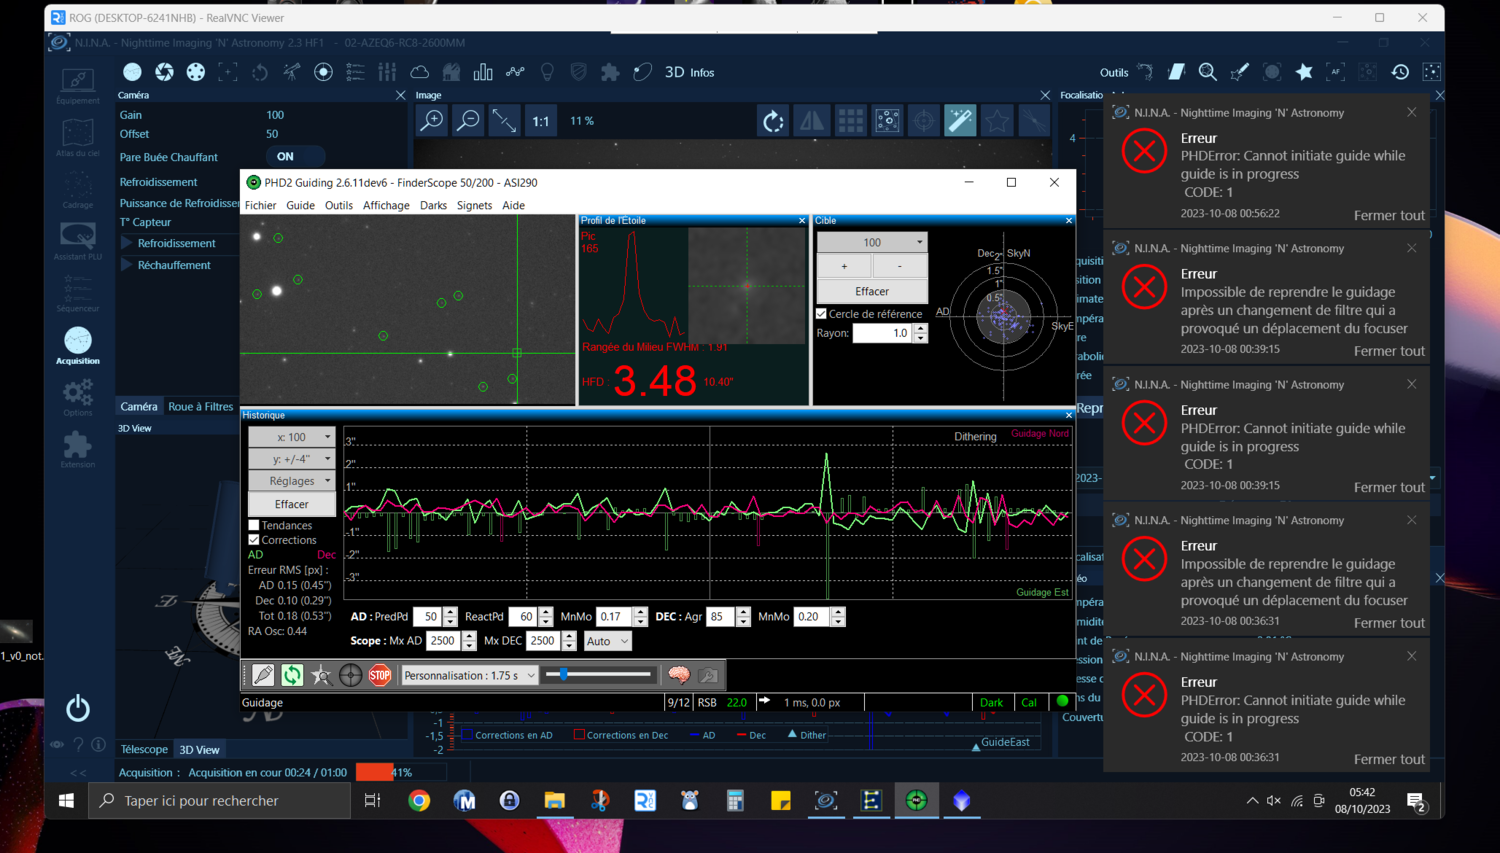Click the AD PredPd value field
Image resolution: width=1500 pixels, height=853 pixels.
coord(428,617)
